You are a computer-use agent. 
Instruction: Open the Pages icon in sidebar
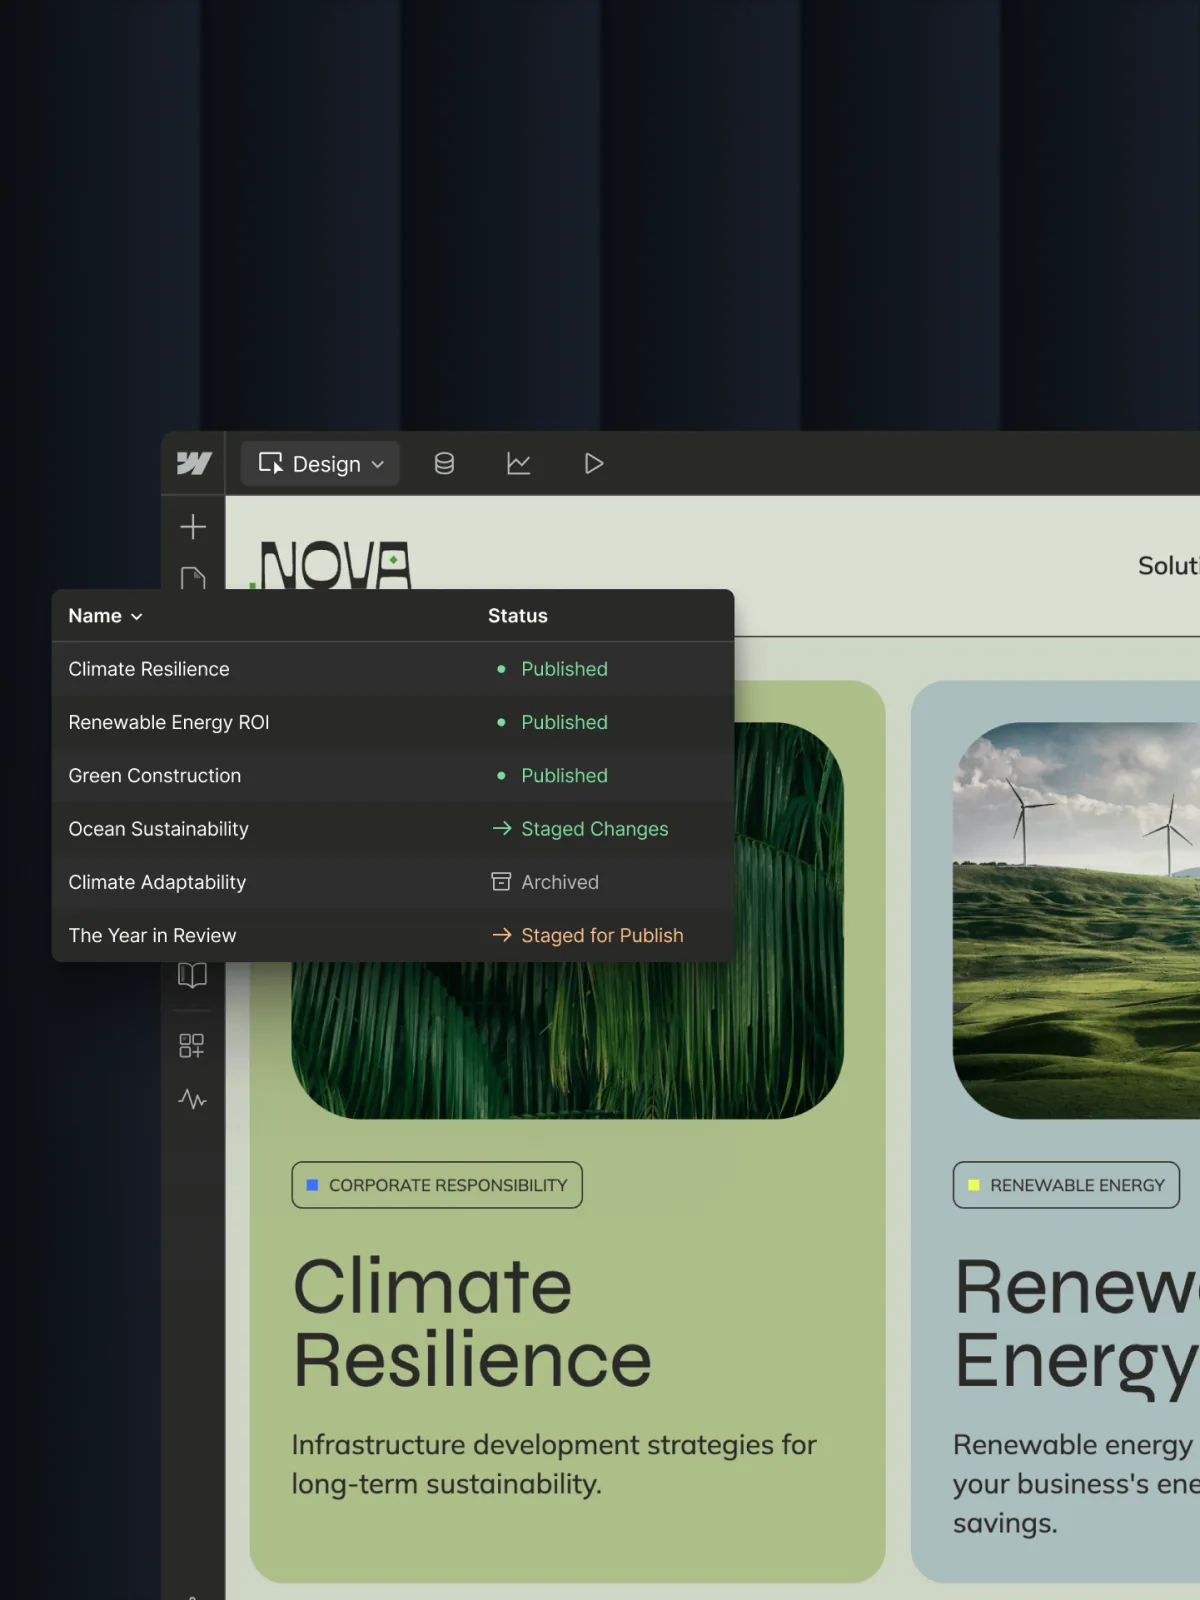193,577
